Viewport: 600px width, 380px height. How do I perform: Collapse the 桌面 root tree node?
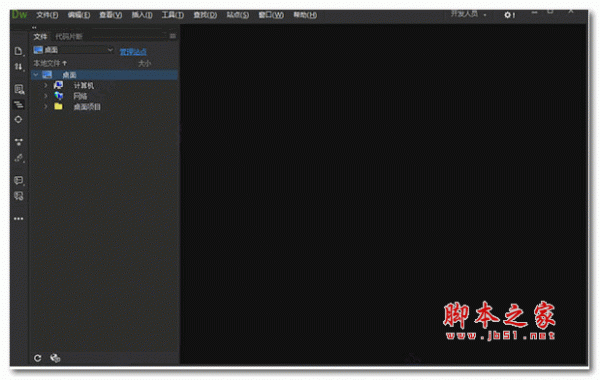[x=36, y=75]
